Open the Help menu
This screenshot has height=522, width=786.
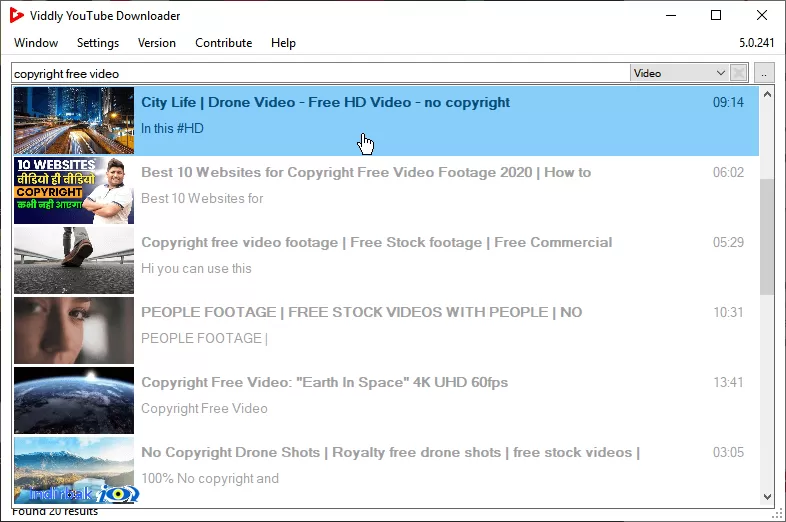pyautogui.click(x=283, y=43)
